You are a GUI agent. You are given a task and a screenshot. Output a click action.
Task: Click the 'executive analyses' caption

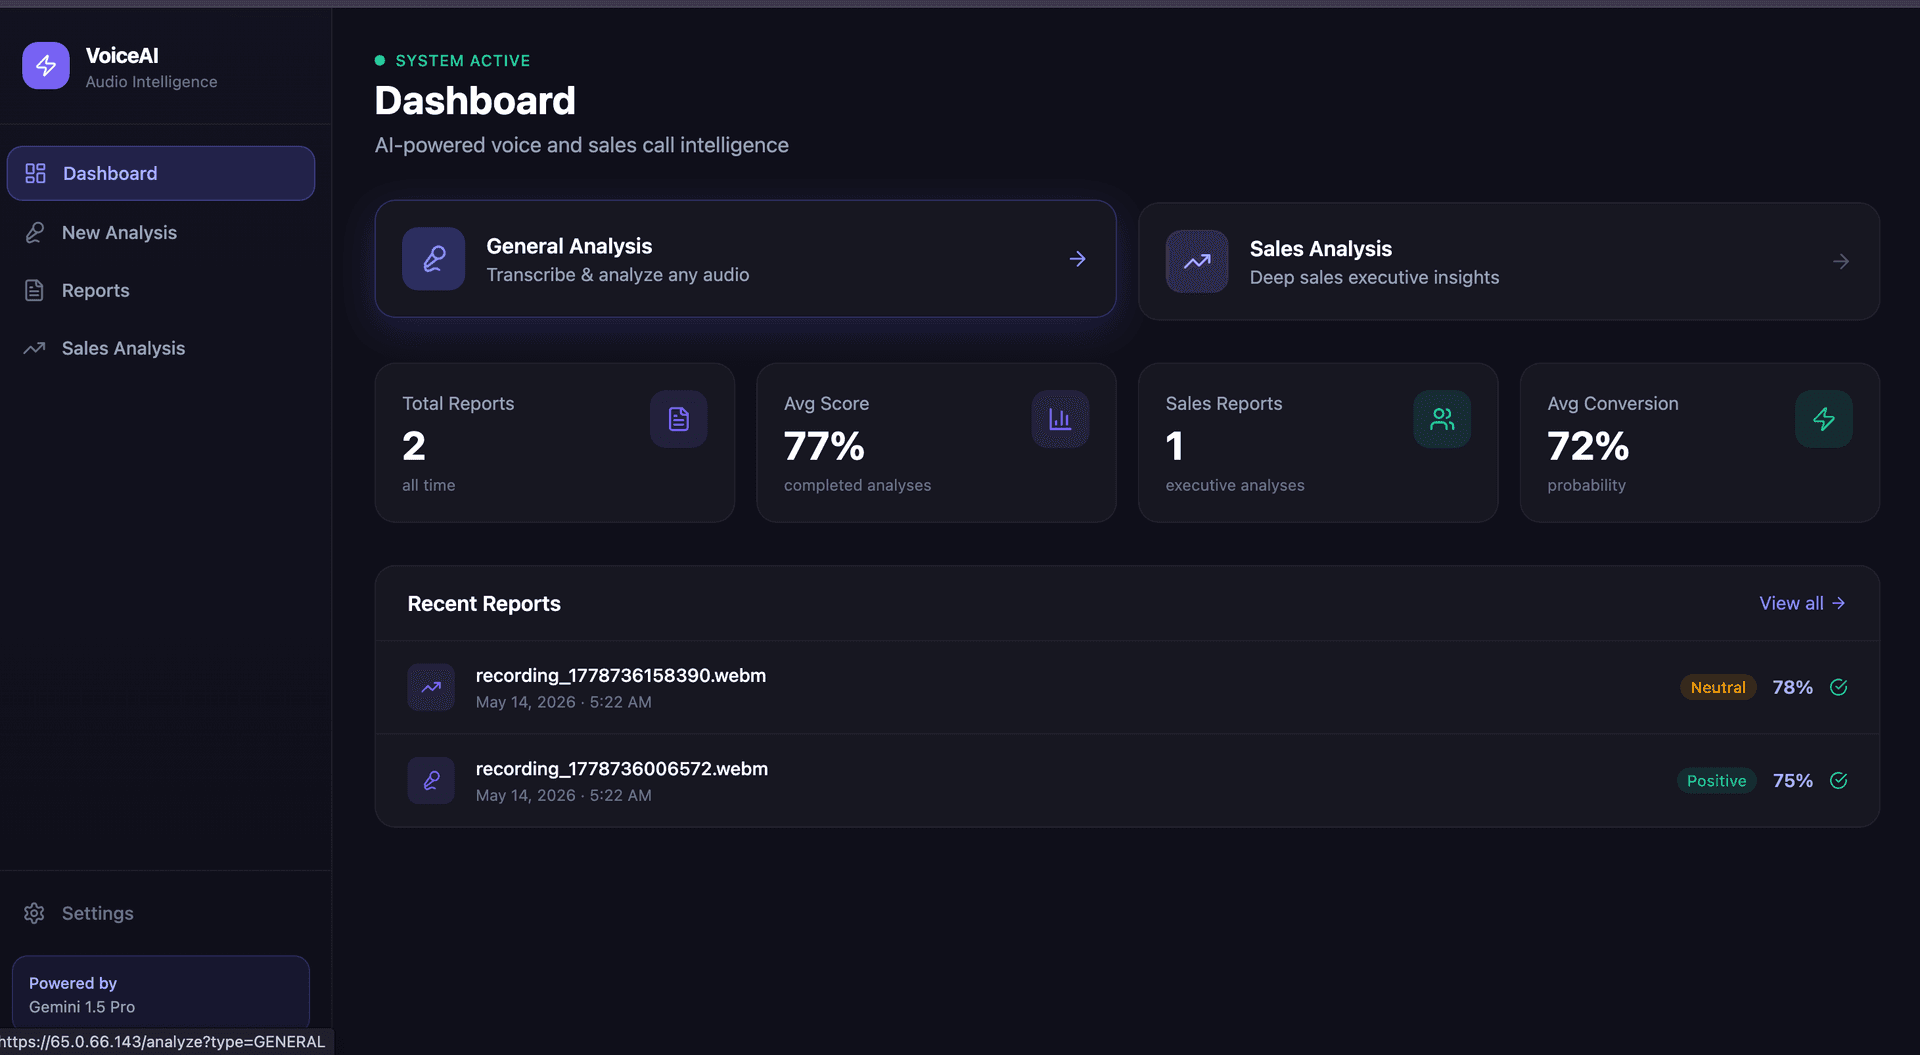[x=1235, y=485]
